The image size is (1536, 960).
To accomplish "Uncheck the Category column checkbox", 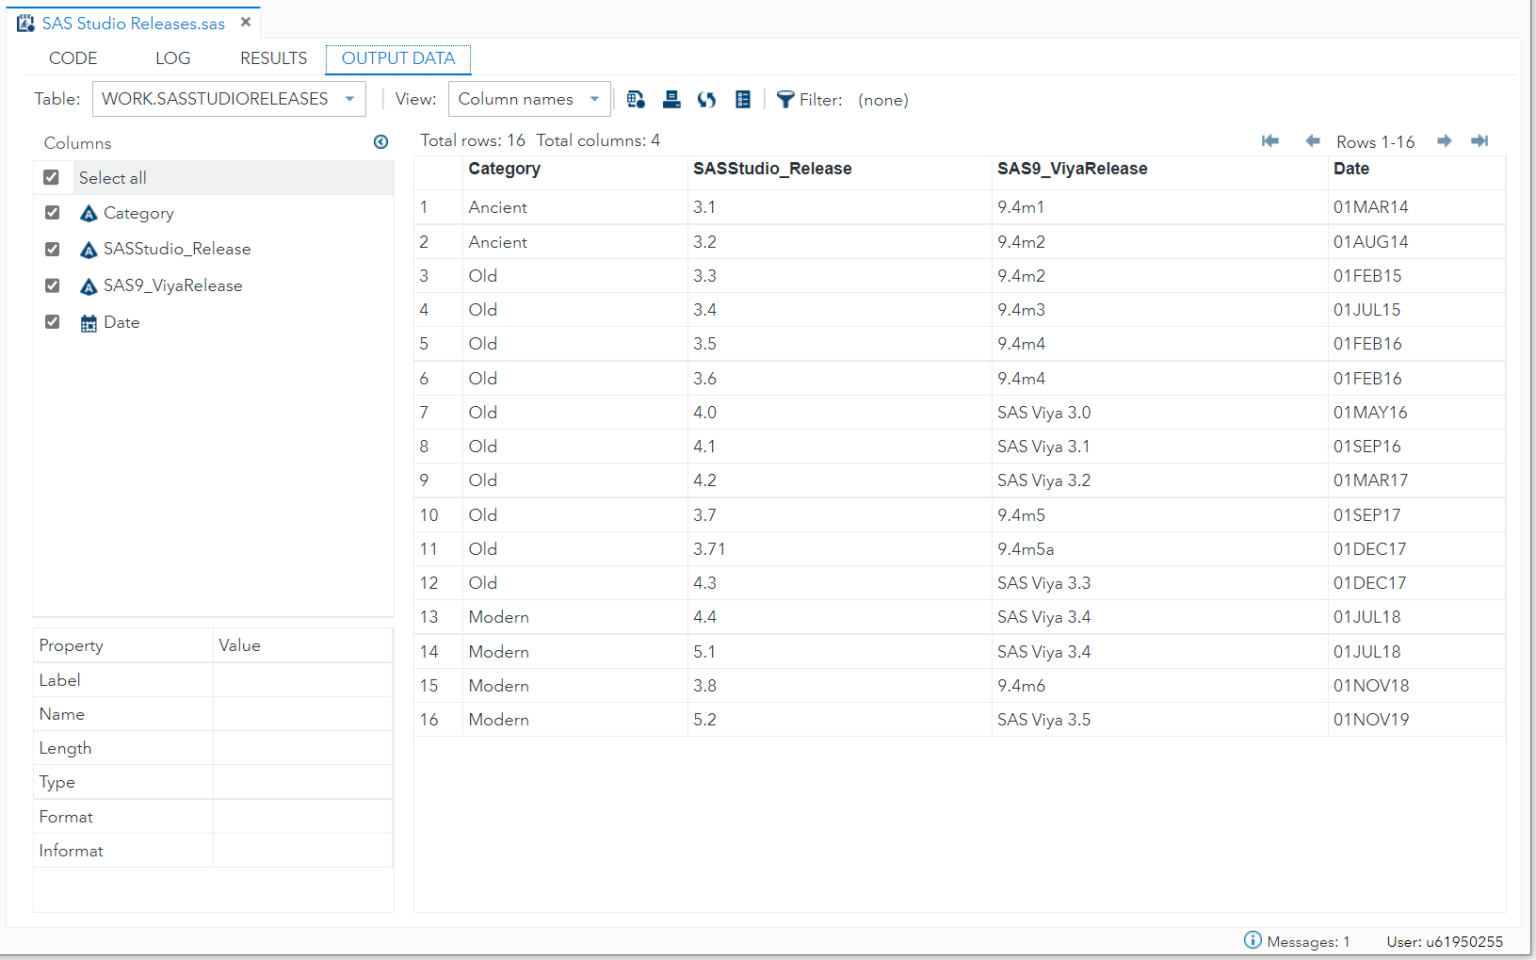I will point(52,213).
